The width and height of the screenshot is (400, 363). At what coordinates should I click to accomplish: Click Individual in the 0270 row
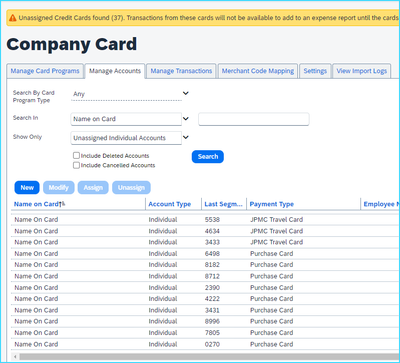pyautogui.click(x=163, y=344)
